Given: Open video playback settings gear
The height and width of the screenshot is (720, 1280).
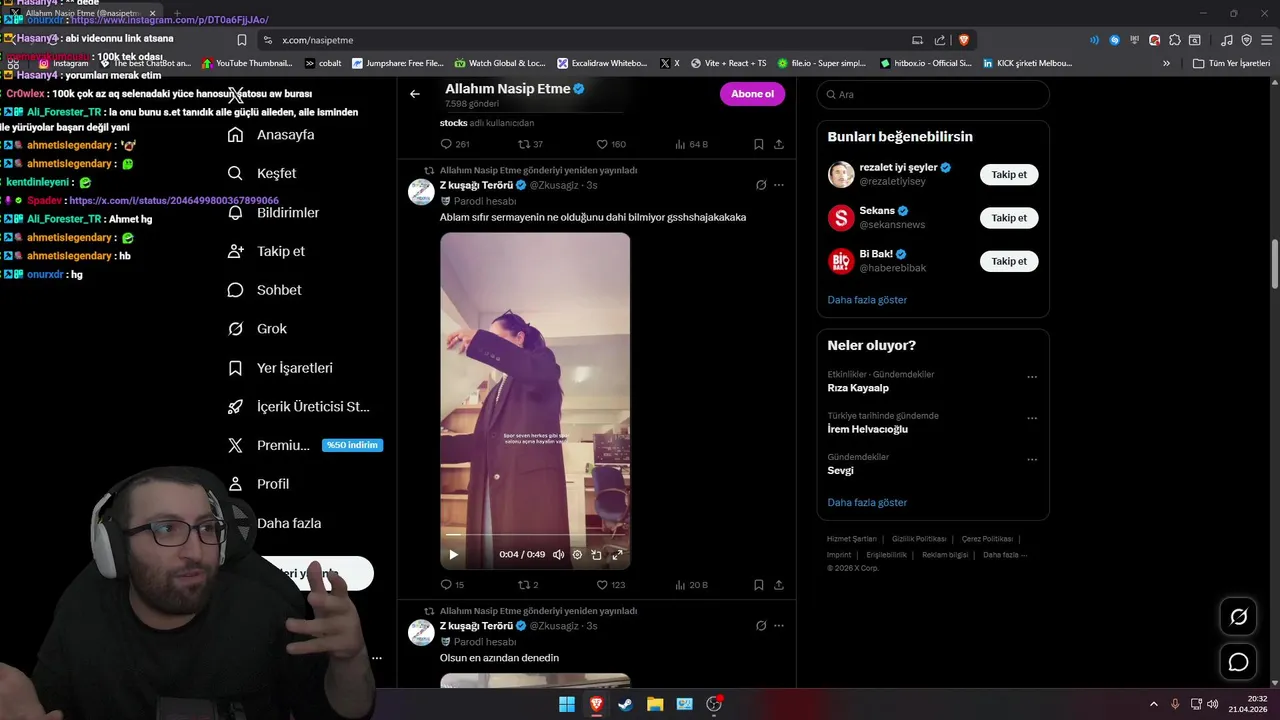Looking at the screenshot, I should [x=577, y=554].
